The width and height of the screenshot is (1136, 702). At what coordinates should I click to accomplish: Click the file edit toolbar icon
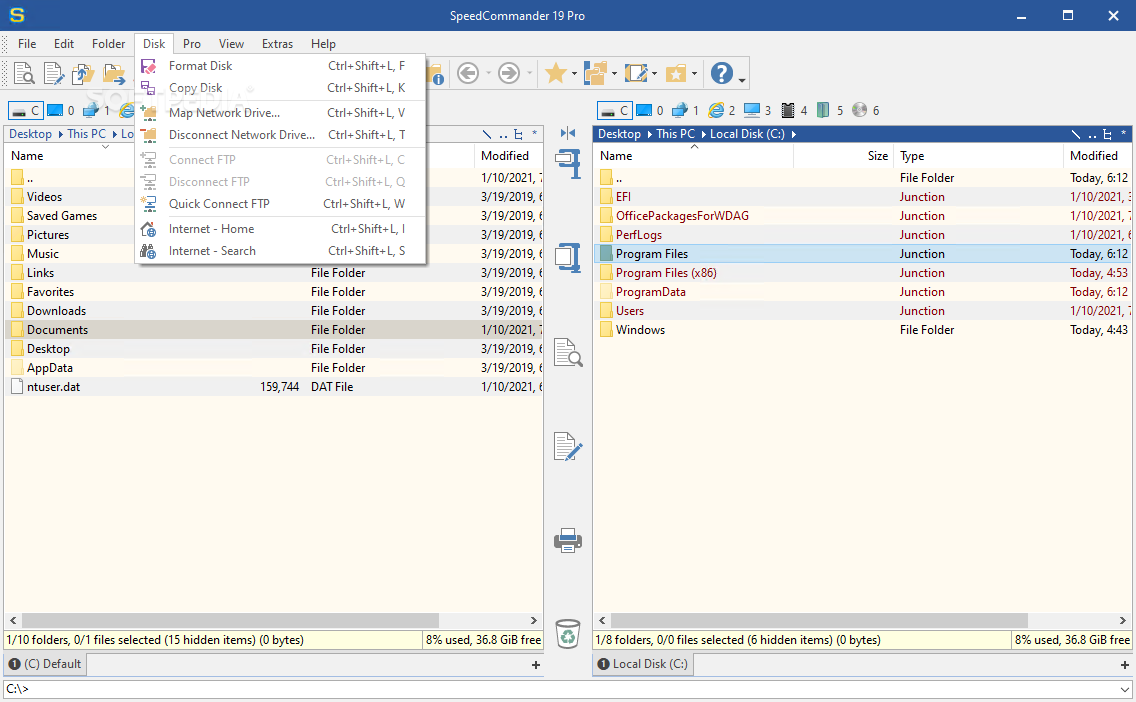click(54, 73)
